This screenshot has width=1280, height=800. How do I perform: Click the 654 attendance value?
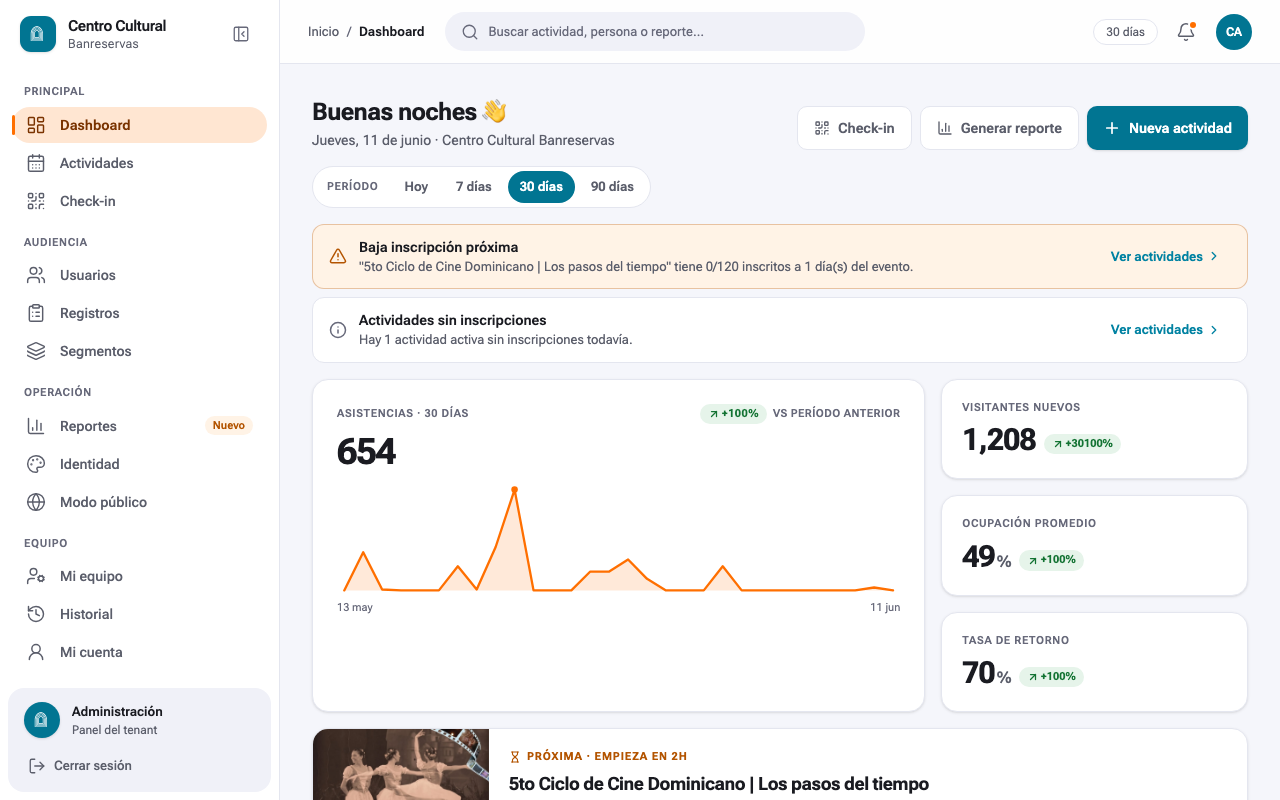point(366,452)
